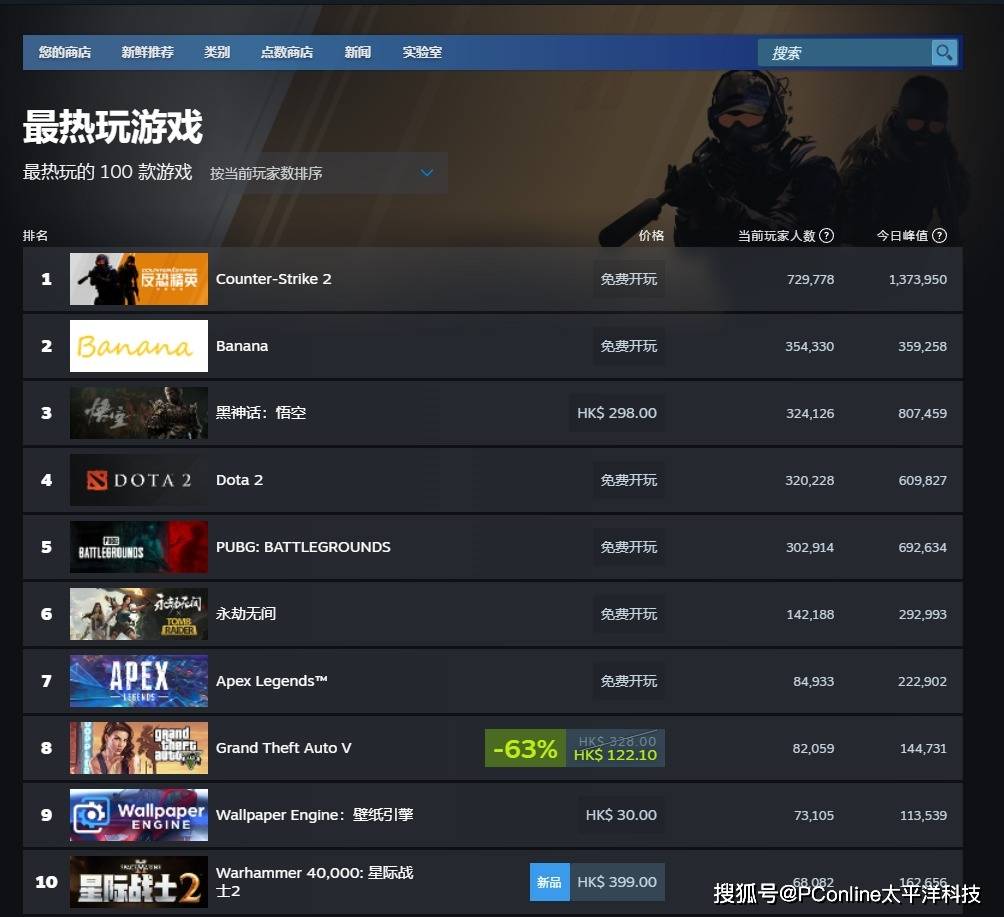Click 免费开玩 button for 永劫无间
Screen dimensions: 1004x917
pyautogui.click(x=629, y=613)
